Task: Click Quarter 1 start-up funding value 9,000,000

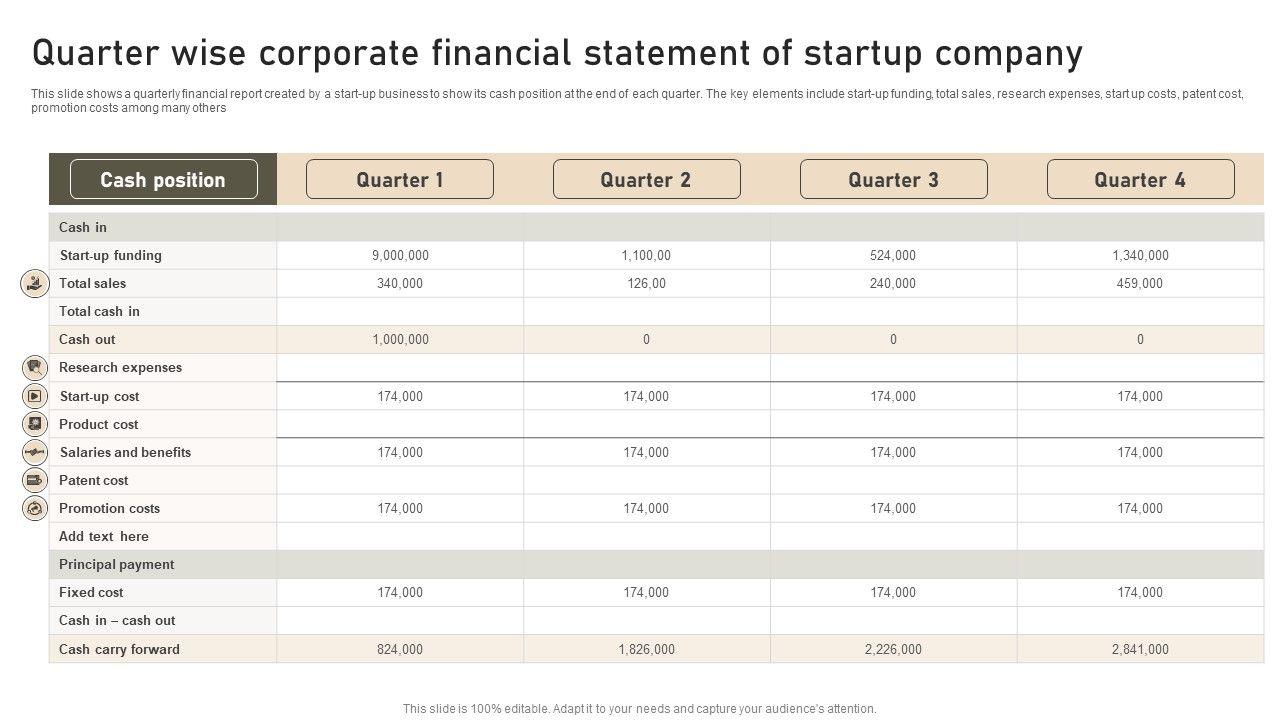Action: point(400,255)
